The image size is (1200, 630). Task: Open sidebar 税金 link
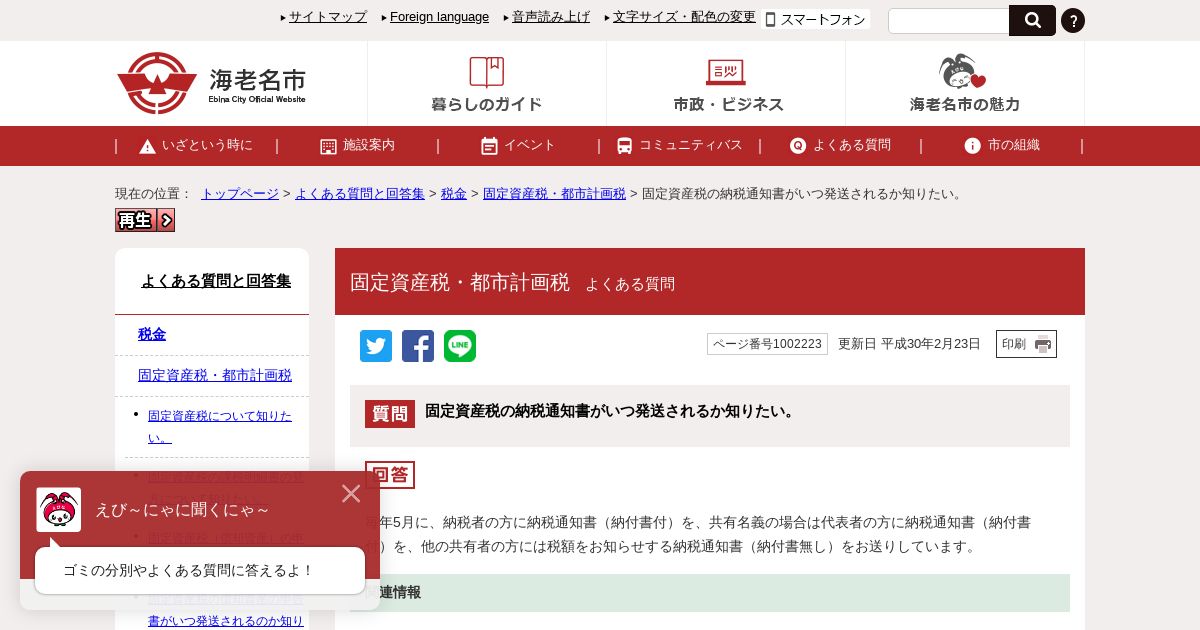[x=152, y=334]
